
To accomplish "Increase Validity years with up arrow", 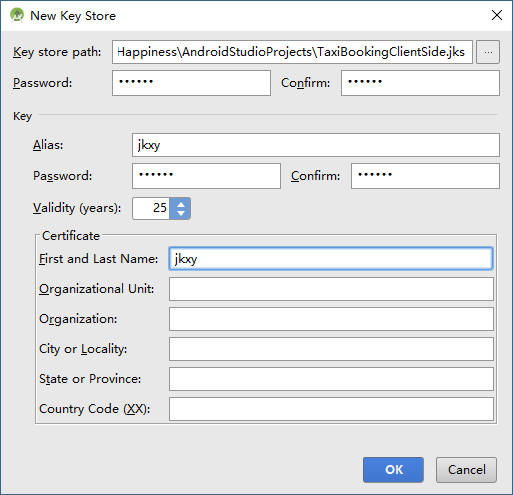I will point(181,204).
